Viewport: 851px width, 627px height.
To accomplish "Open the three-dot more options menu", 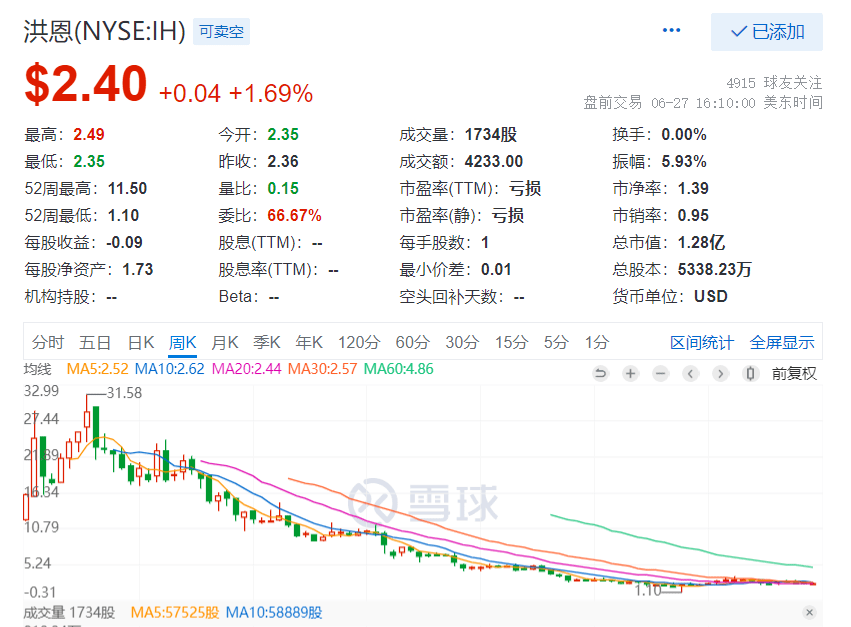I will [671, 31].
